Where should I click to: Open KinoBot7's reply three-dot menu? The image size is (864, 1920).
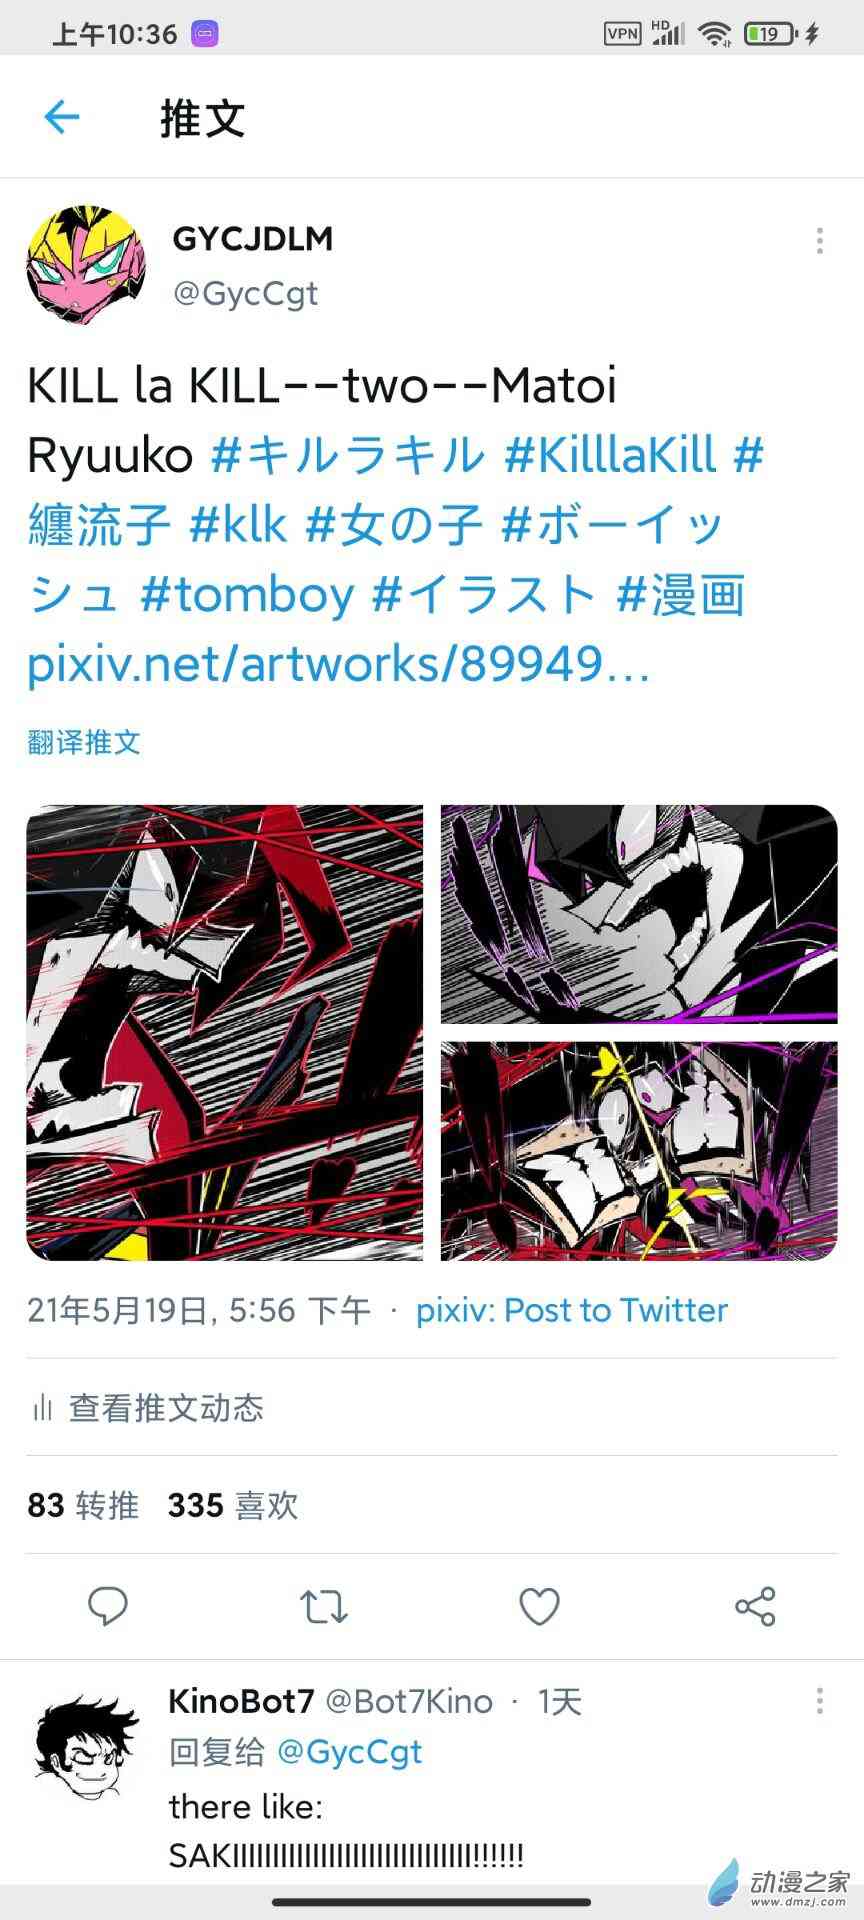[819, 1700]
